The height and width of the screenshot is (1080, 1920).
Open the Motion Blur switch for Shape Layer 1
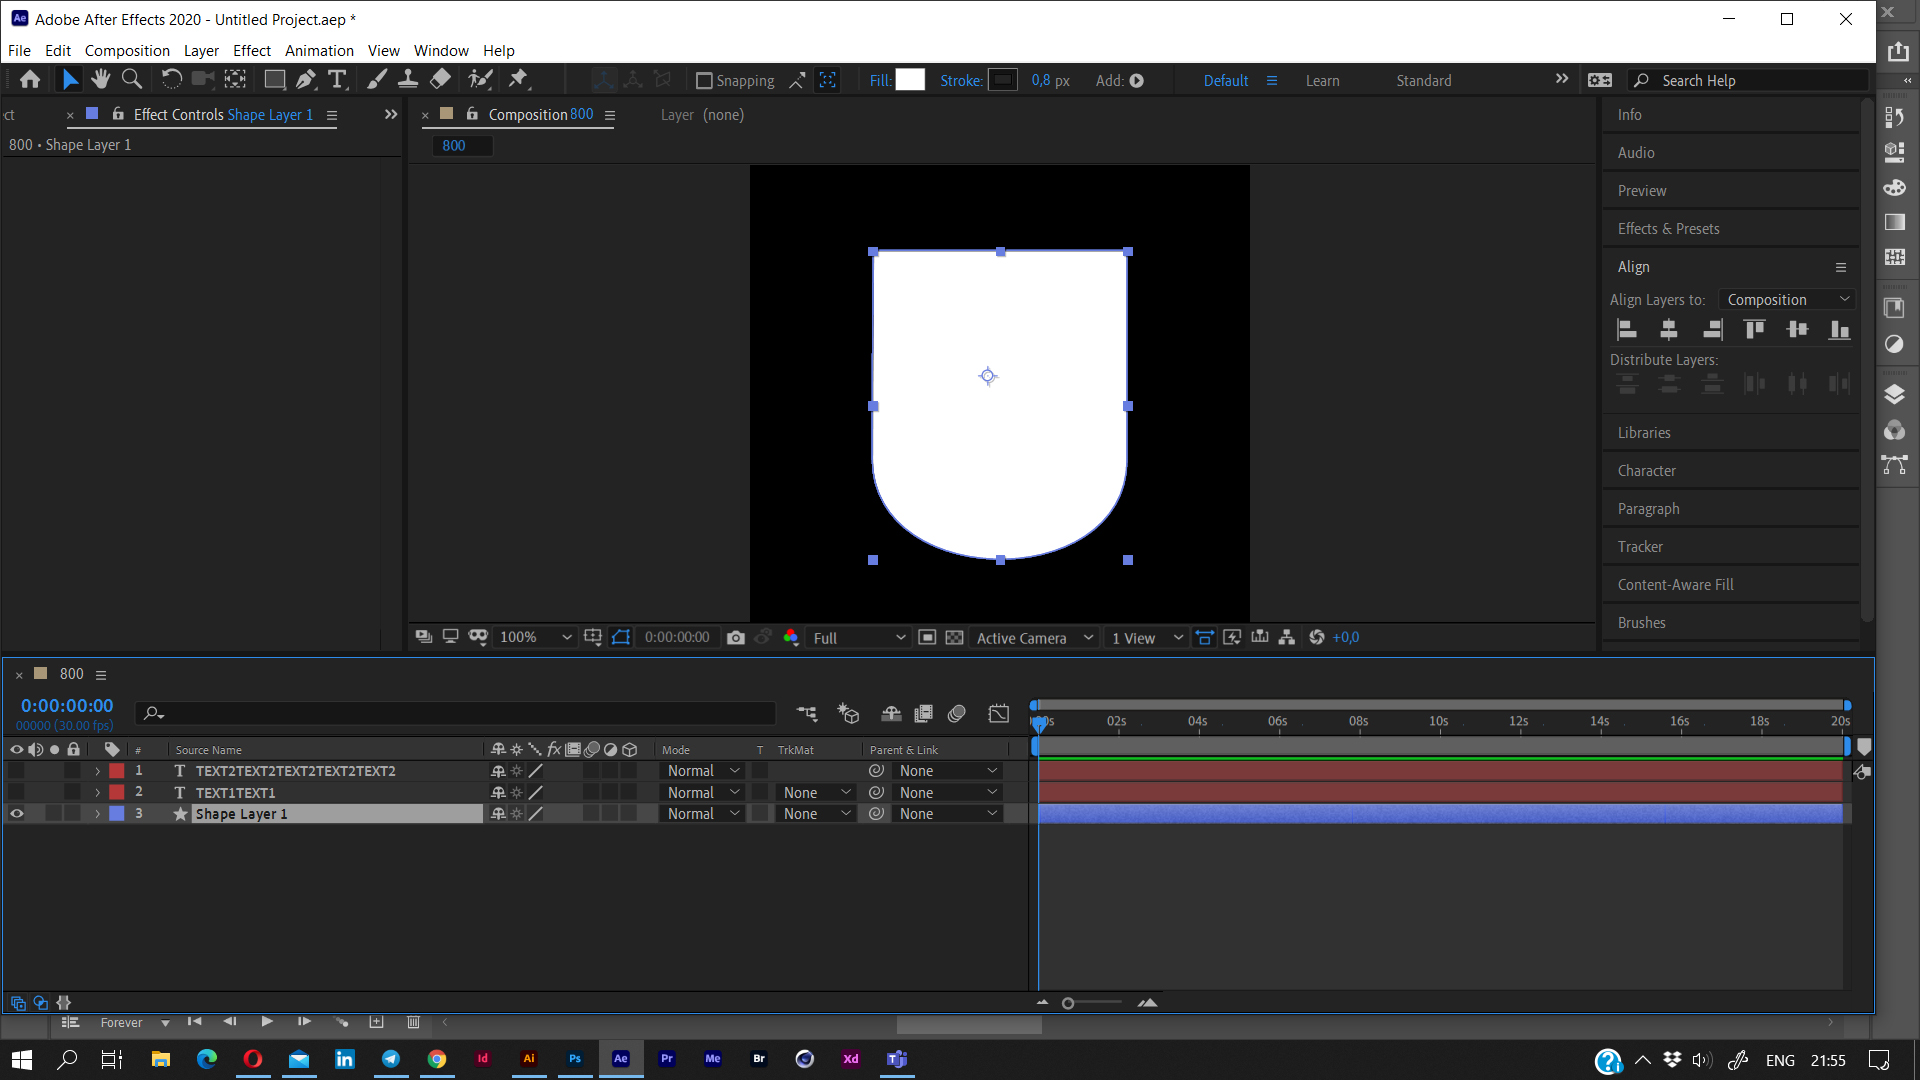tap(591, 813)
